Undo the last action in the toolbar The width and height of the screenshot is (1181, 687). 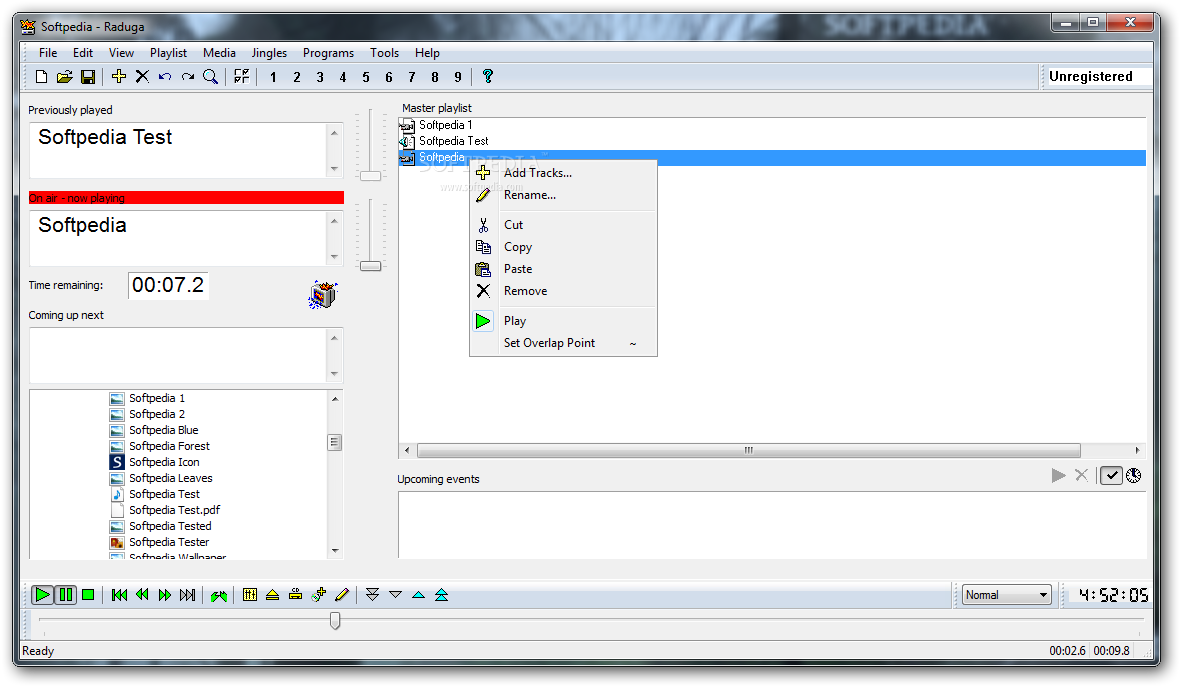(x=165, y=77)
